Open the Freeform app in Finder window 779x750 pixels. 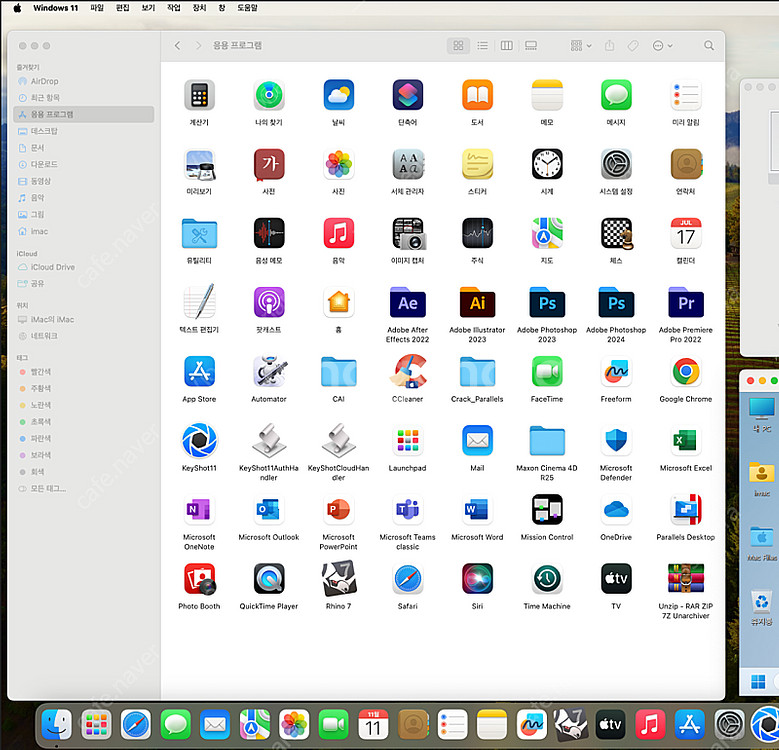[616, 372]
